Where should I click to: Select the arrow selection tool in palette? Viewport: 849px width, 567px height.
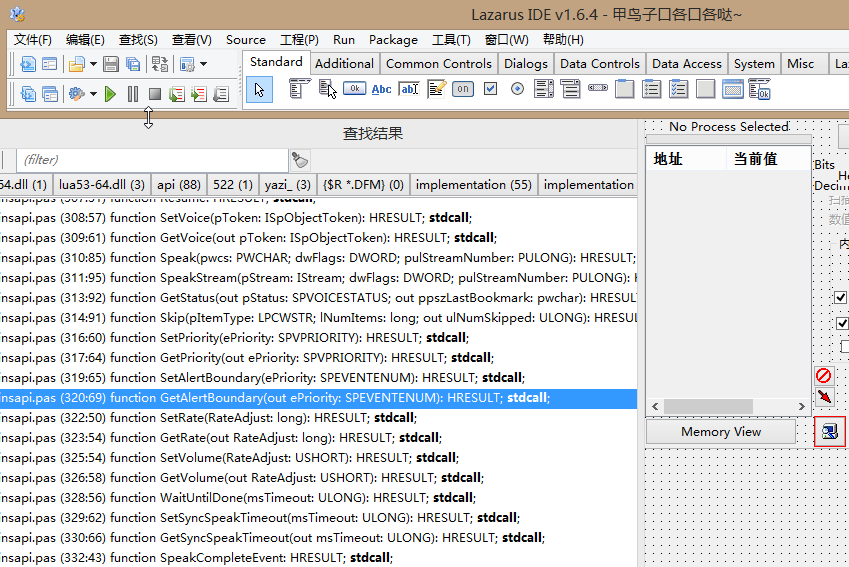[x=259, y=89]
